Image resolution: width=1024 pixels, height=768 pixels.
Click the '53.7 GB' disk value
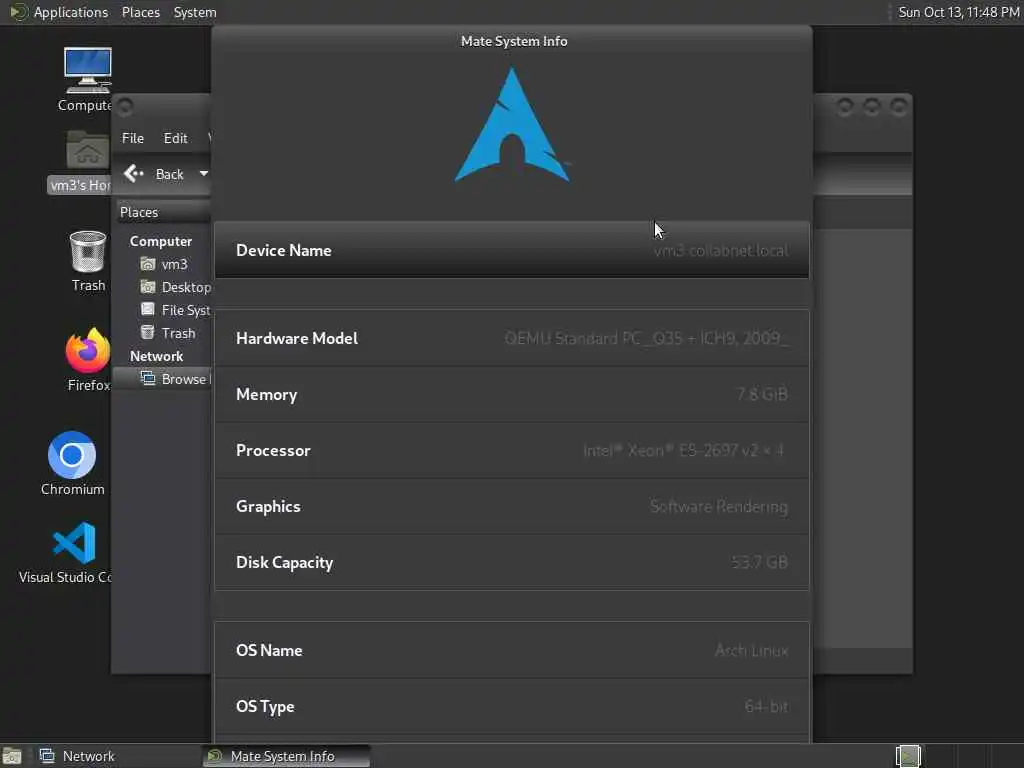point(760,562)
